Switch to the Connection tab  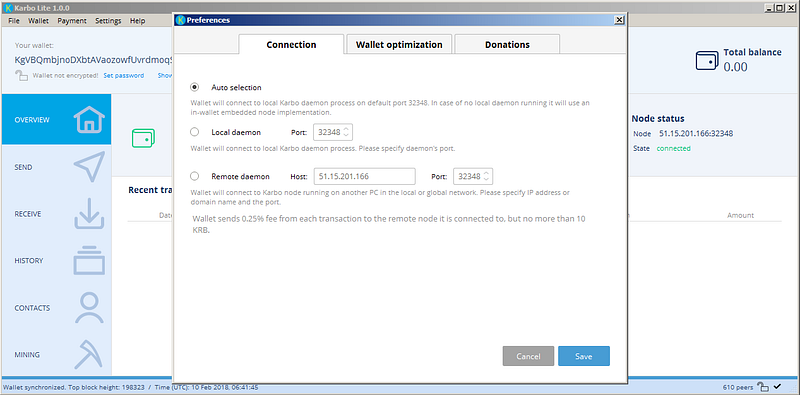[291, 44]
